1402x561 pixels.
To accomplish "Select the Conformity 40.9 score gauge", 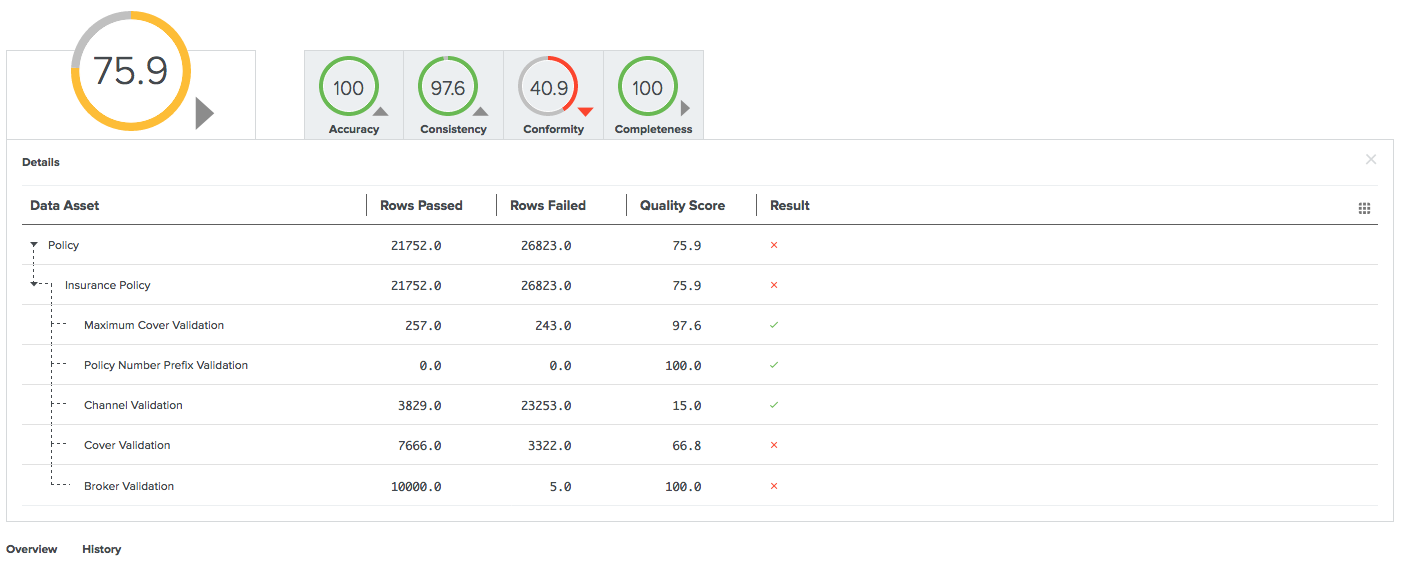I will point(548,88).
